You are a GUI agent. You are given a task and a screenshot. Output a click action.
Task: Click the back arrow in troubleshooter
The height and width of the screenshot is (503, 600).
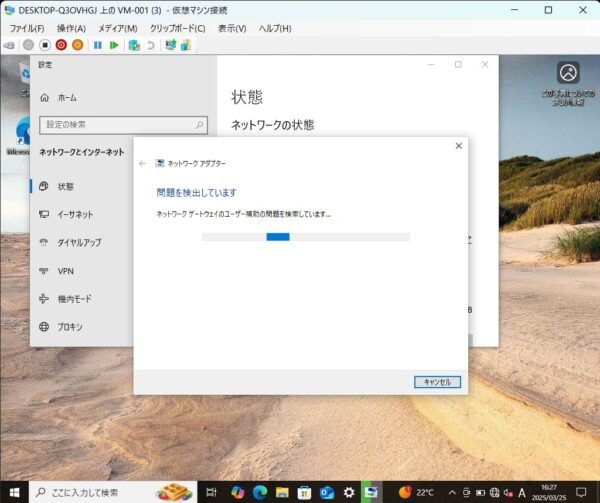point(142,163)
